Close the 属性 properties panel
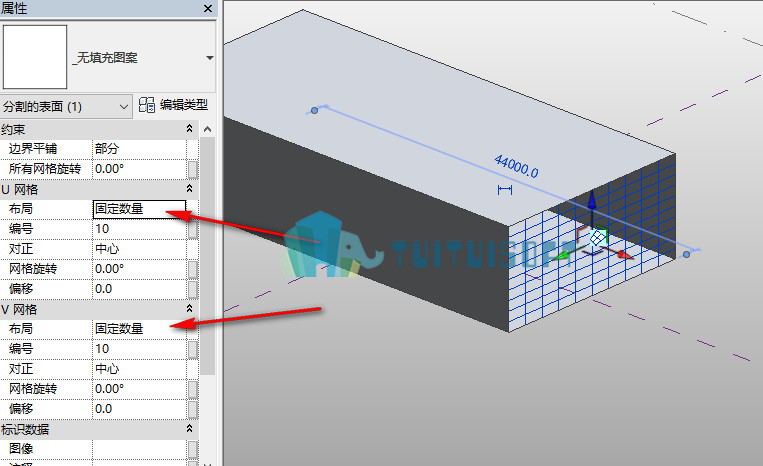Screen dimensions: 763x466 coord(208,9)
